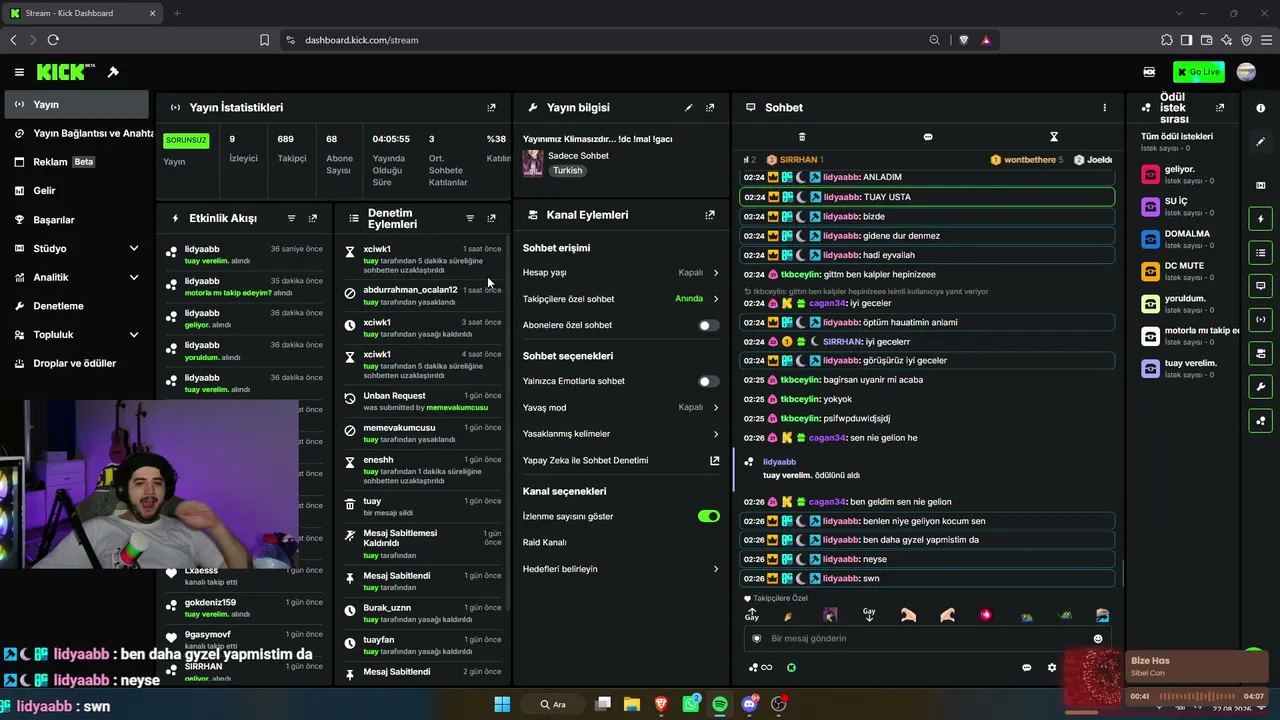The image size is (1280, 720).
Task: Select Gelir in the left sidebar
Action: pyautogui.click(x=76, y=190)
